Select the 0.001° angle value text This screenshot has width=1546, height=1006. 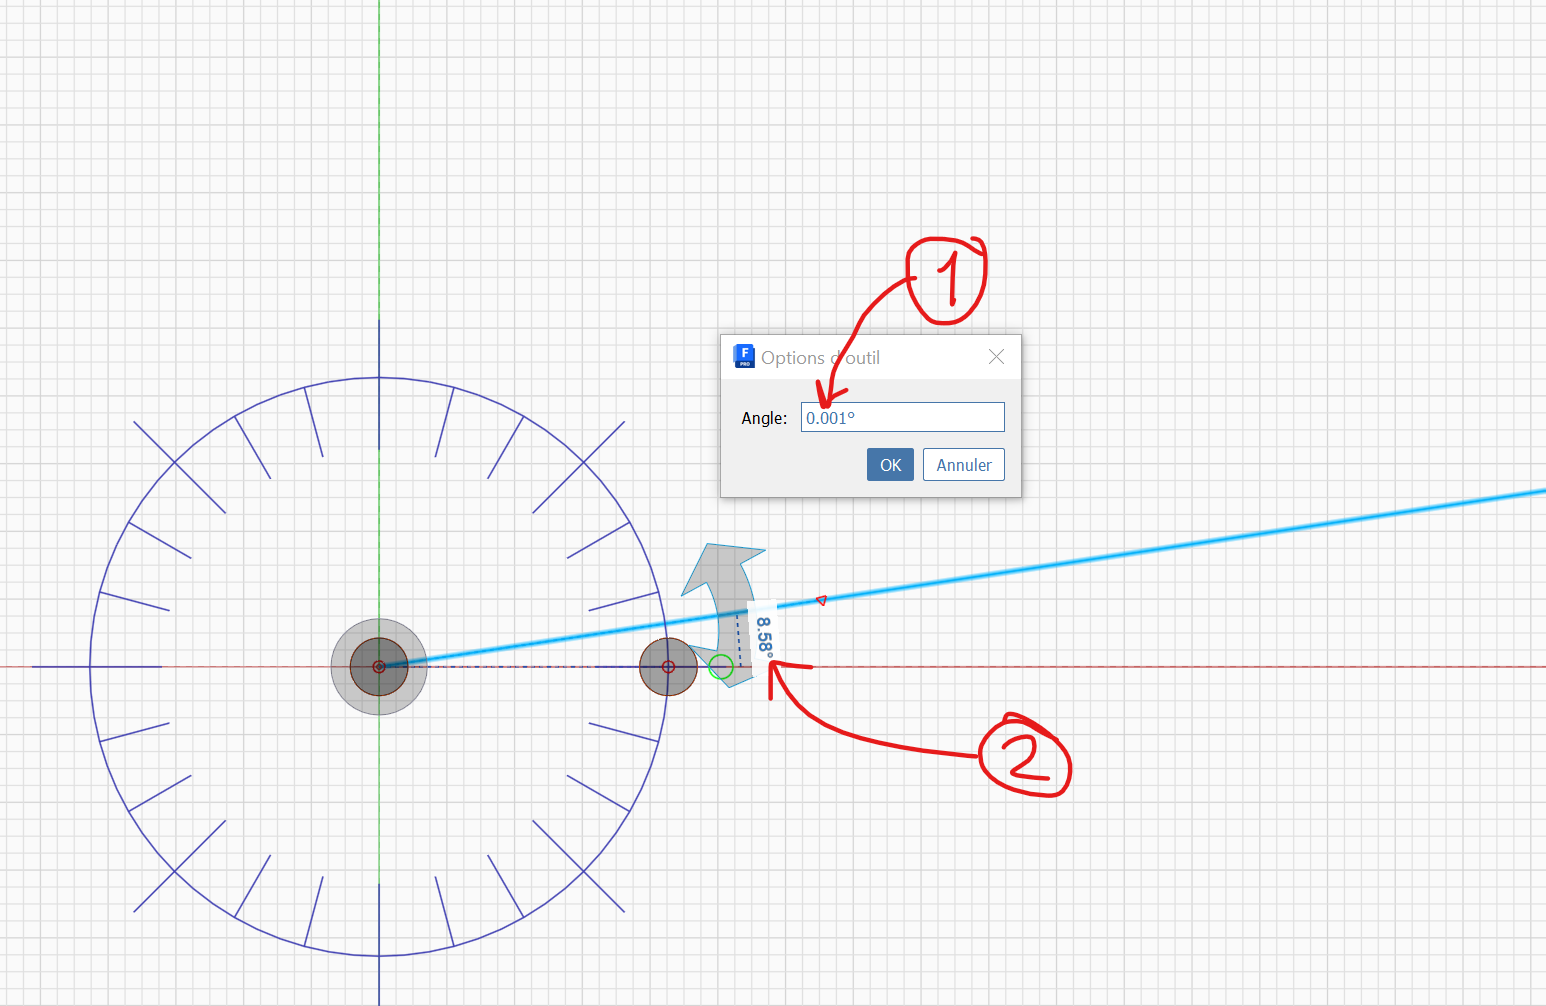[828, 417]
